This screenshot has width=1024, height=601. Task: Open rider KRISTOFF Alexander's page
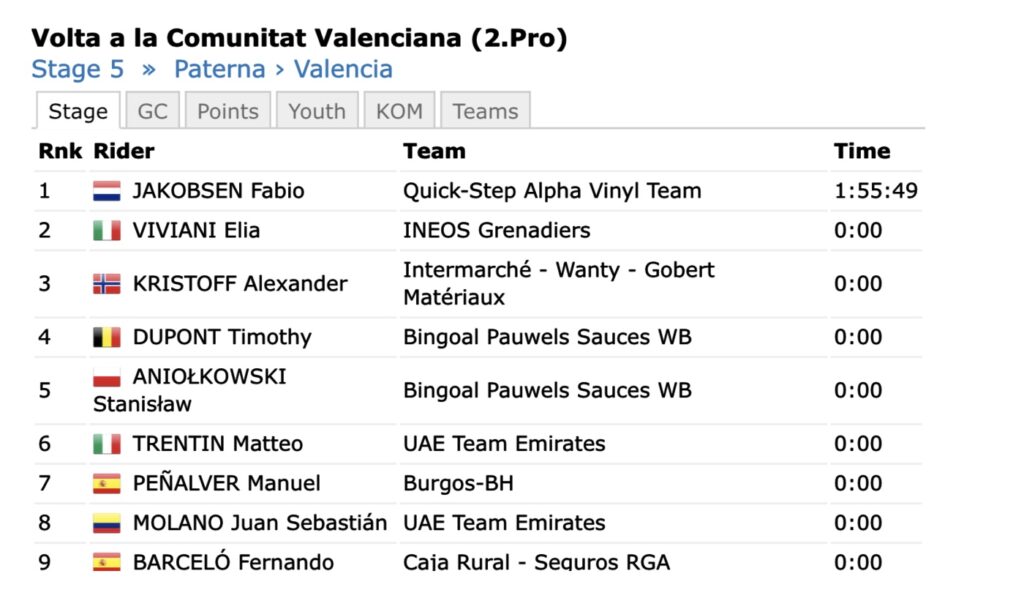click(x=240, y=284)
